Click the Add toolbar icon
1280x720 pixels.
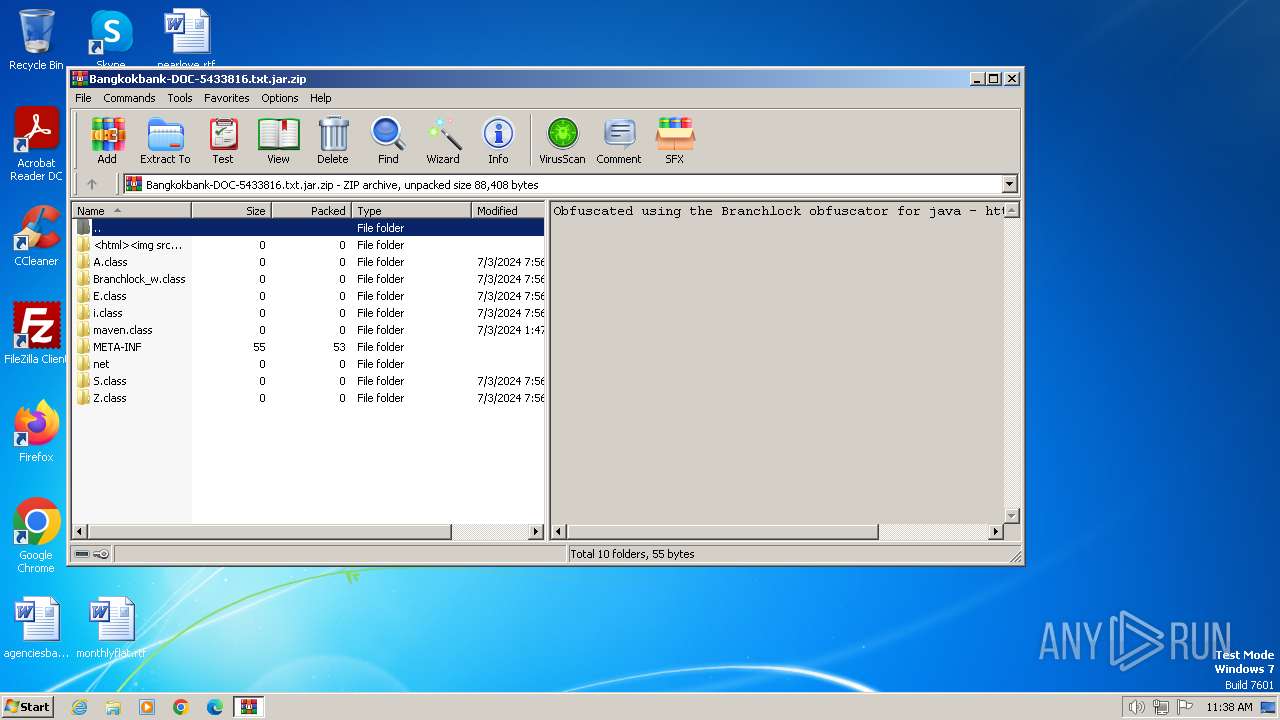[107, 141]
